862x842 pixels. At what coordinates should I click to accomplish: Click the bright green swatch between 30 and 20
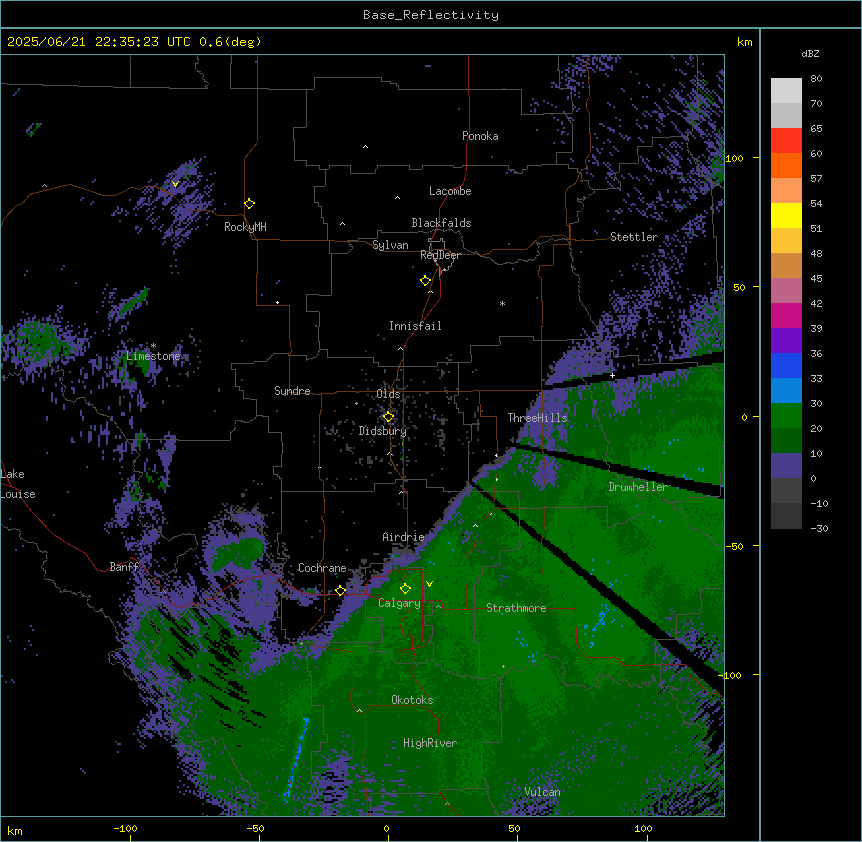click(x=786, y=416)
